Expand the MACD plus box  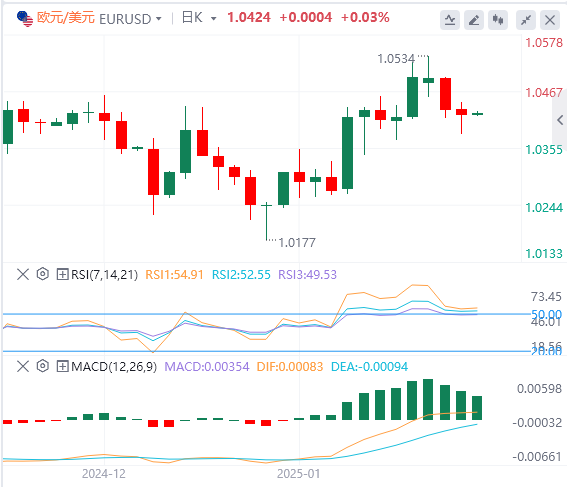[x=62, y=367]
